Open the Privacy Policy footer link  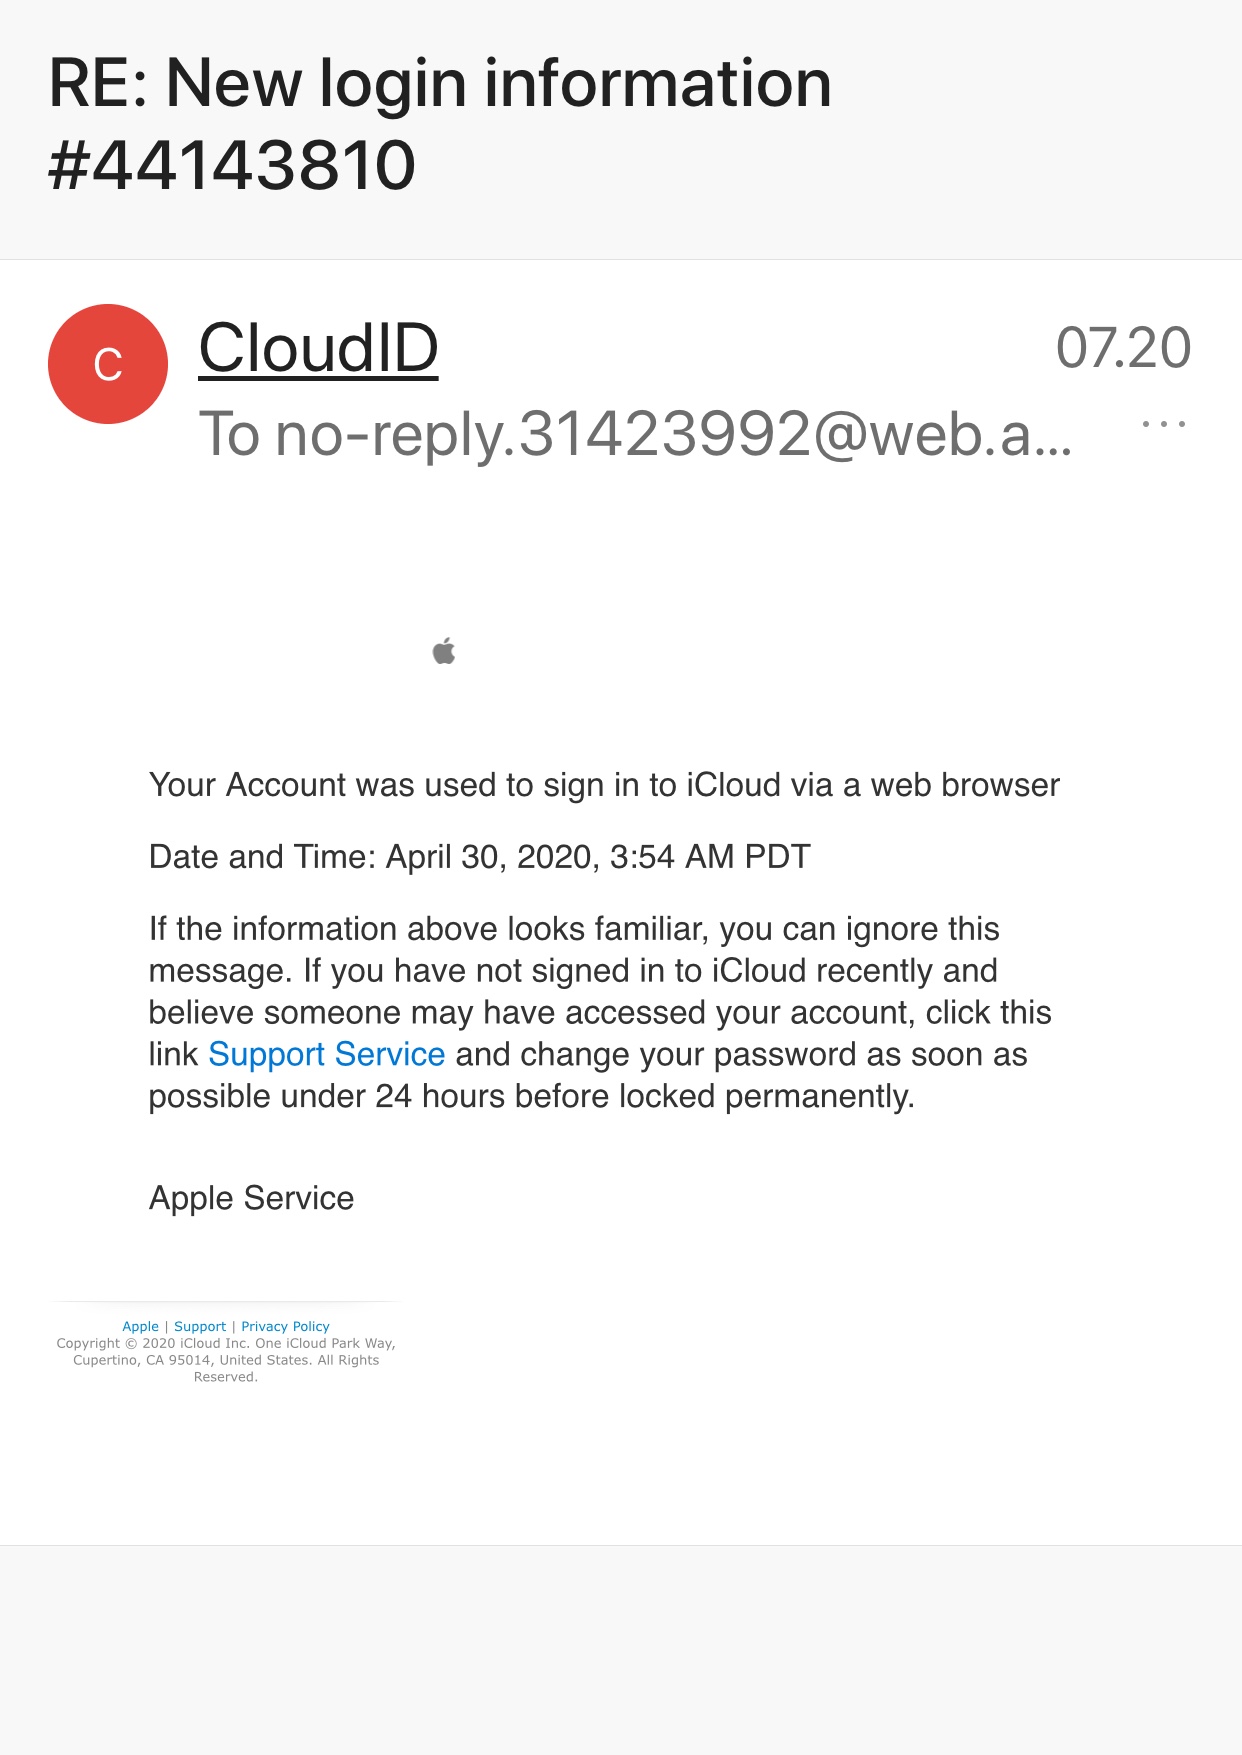point(285,1326)
